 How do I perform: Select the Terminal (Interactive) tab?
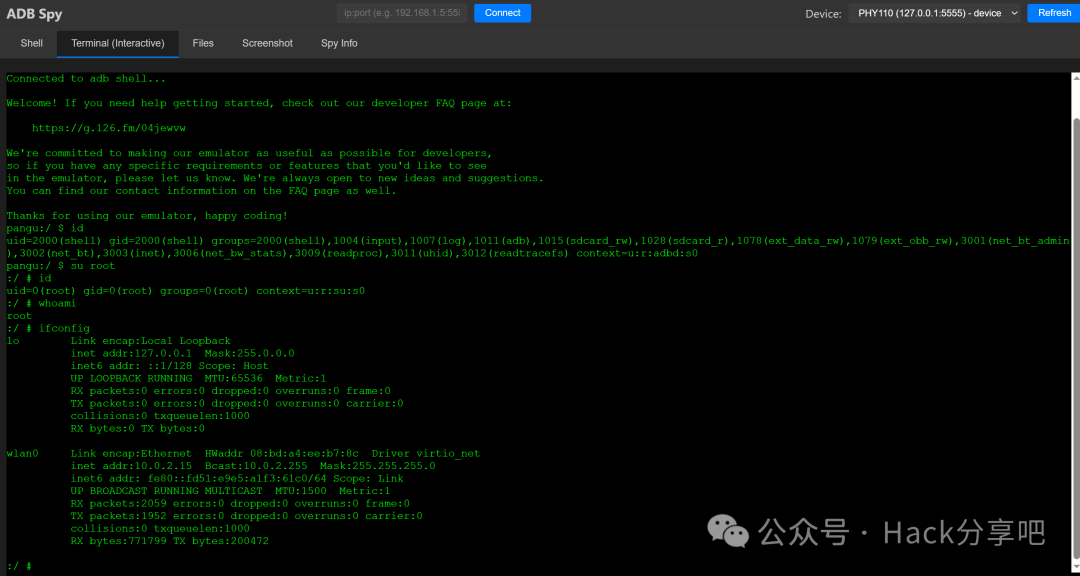coord(118,43)
